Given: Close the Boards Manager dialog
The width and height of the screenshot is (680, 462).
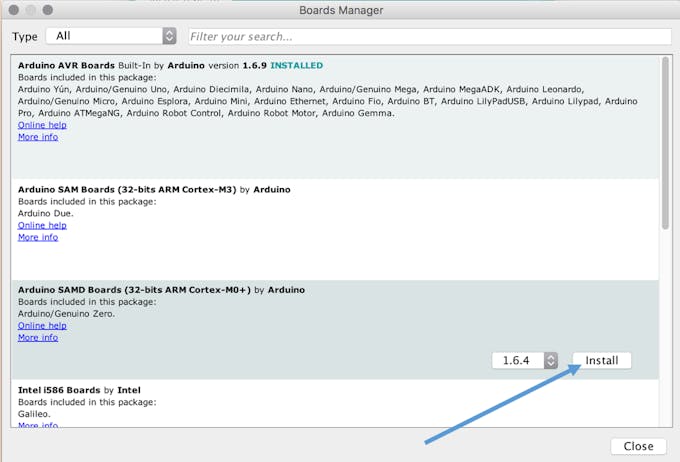Looking at the screenshot, I should click(x=638, y=446).
